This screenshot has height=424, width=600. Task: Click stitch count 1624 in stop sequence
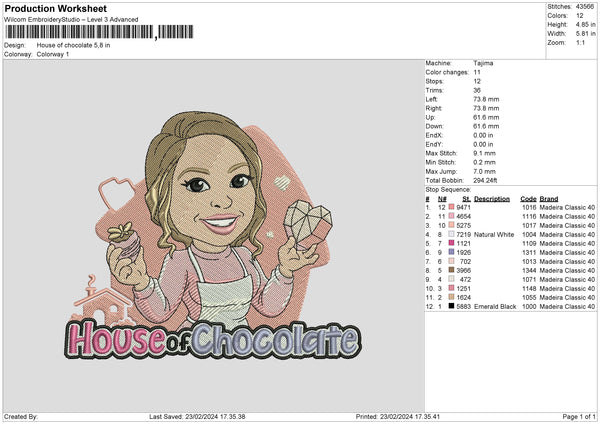463,297
